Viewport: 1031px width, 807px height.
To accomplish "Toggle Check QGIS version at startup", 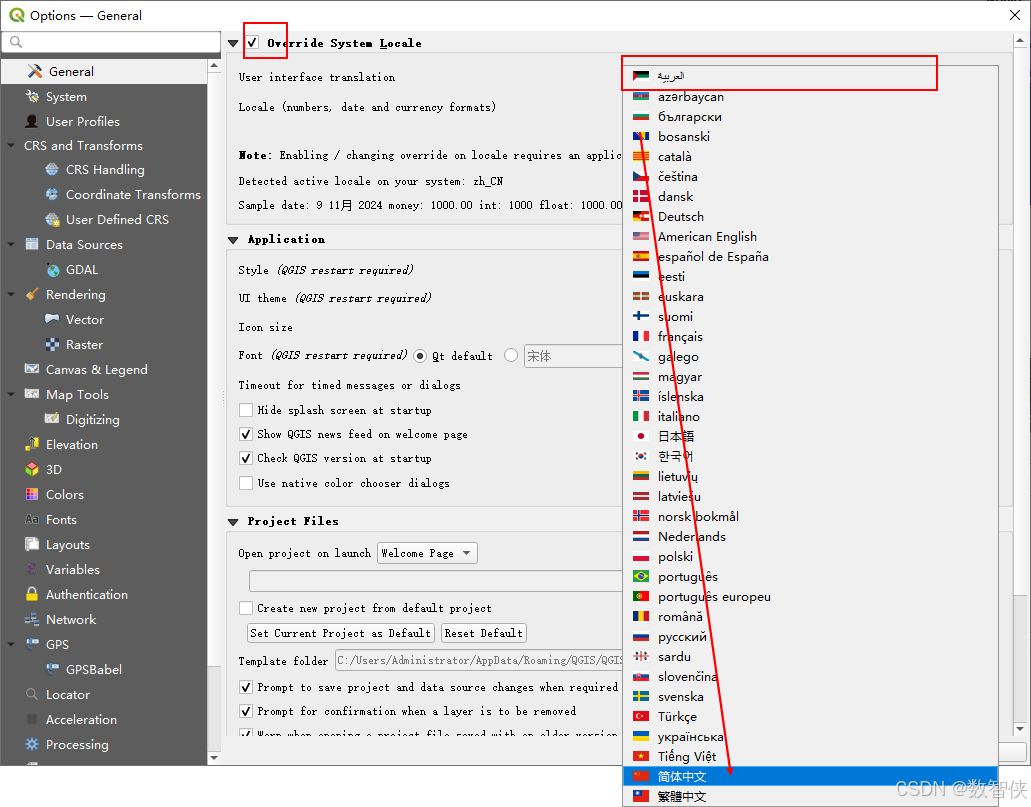I will pos(246,458).
